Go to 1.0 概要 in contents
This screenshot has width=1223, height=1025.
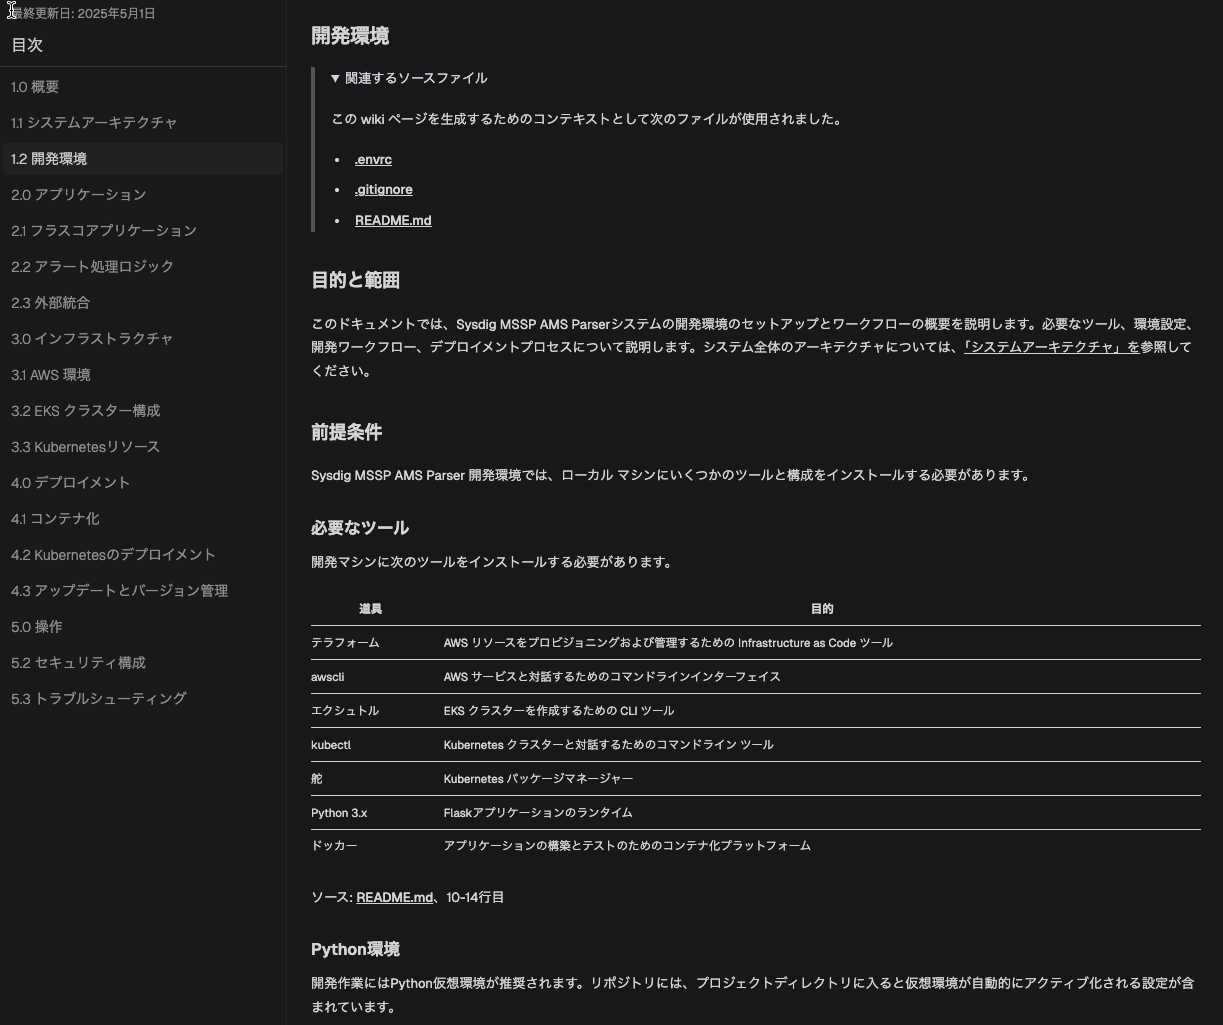[x=142, y=87]
